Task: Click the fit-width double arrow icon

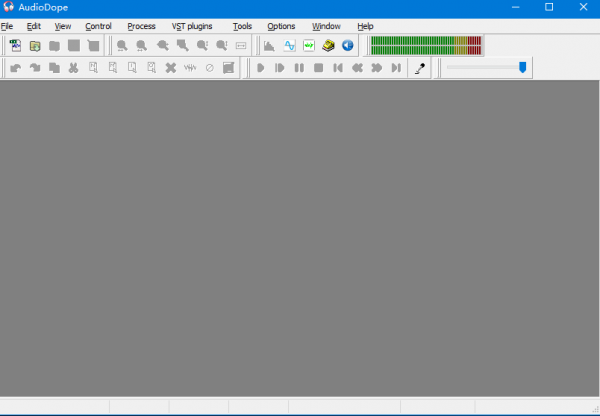Action: point(241,46)
